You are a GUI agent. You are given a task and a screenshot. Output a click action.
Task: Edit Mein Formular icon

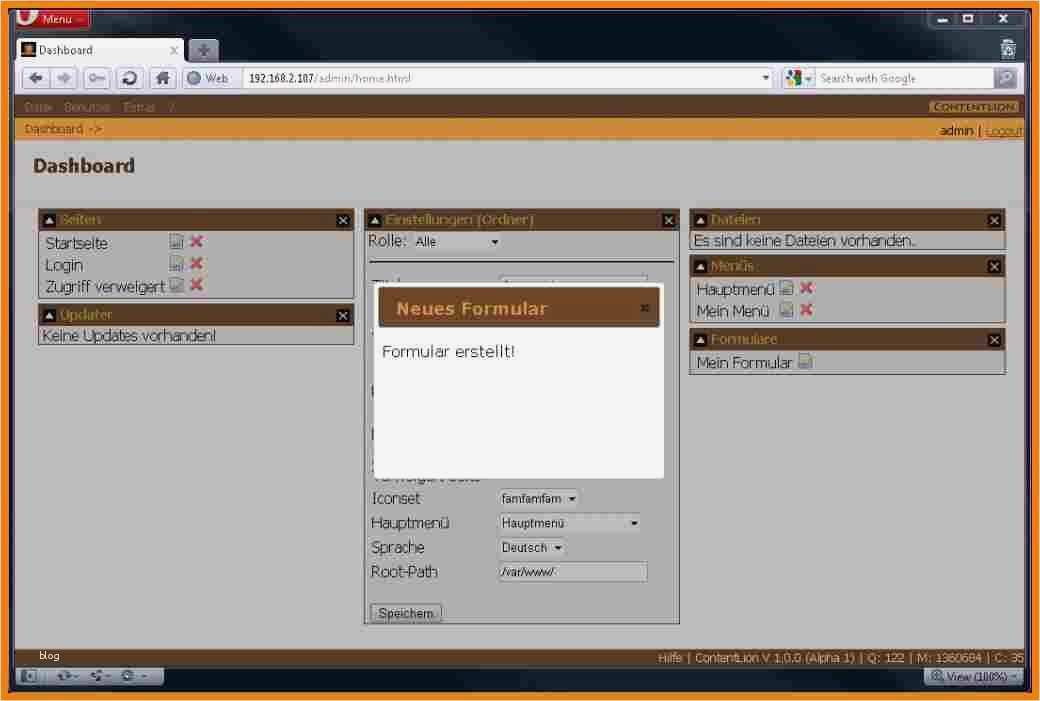click(x=805, y=361)
